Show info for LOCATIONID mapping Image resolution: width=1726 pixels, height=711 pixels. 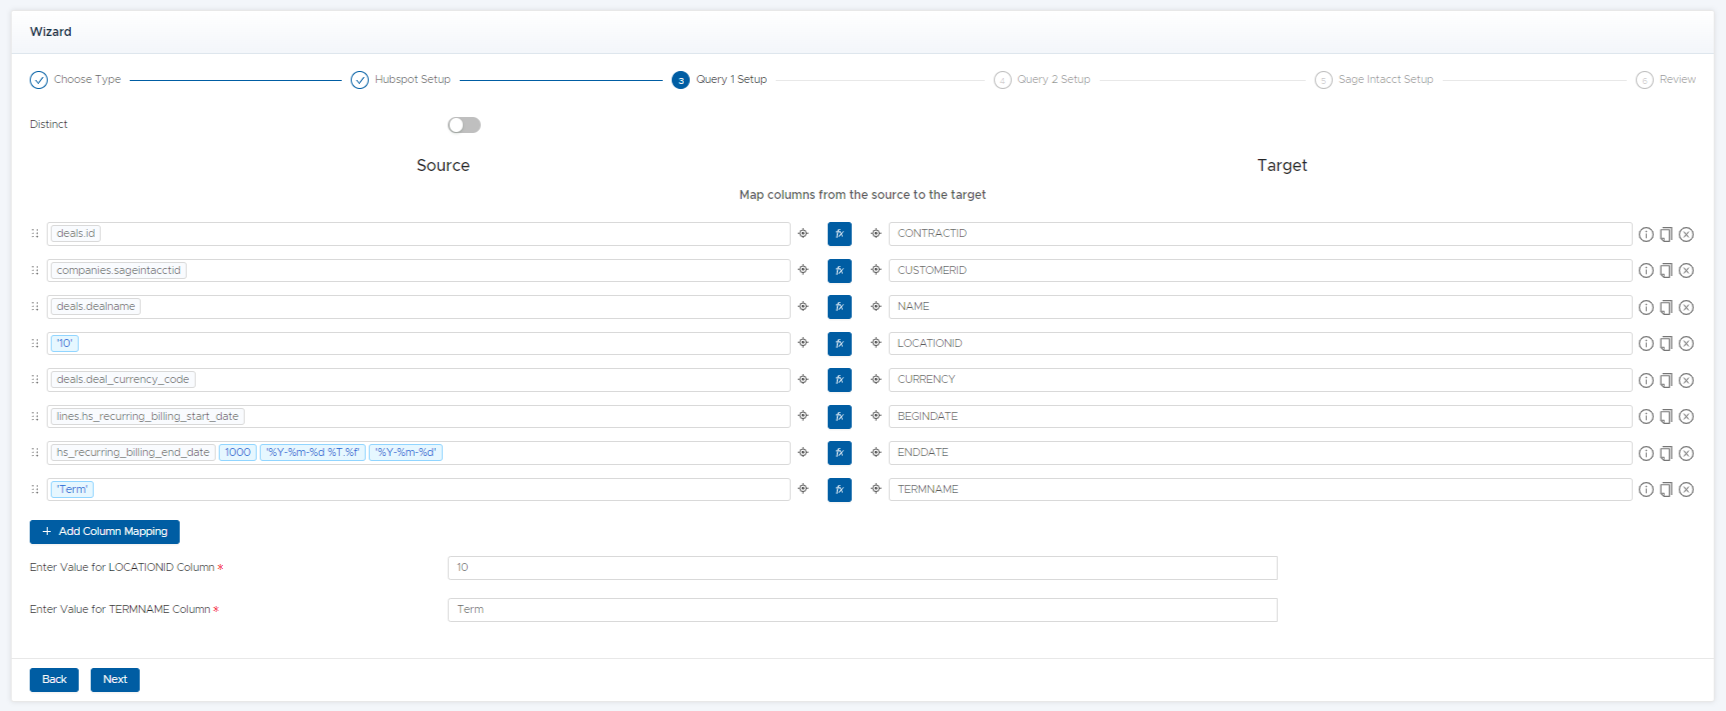coord(1646,343)
